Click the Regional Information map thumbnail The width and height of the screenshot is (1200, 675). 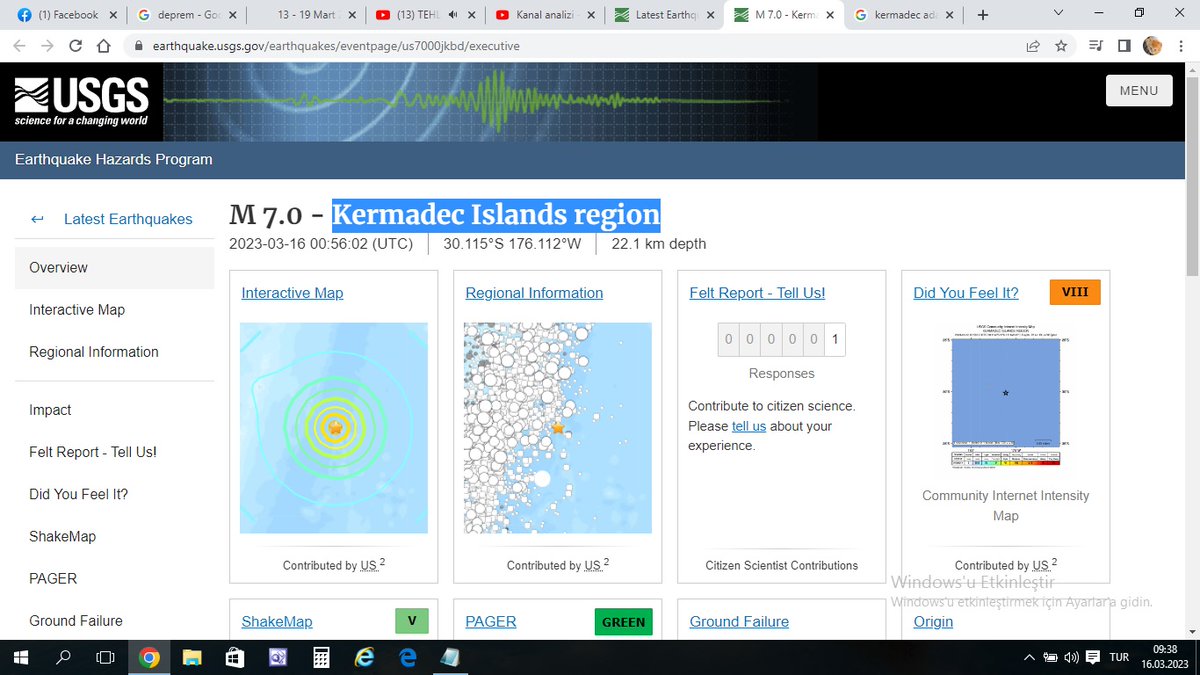click(558, 428)
